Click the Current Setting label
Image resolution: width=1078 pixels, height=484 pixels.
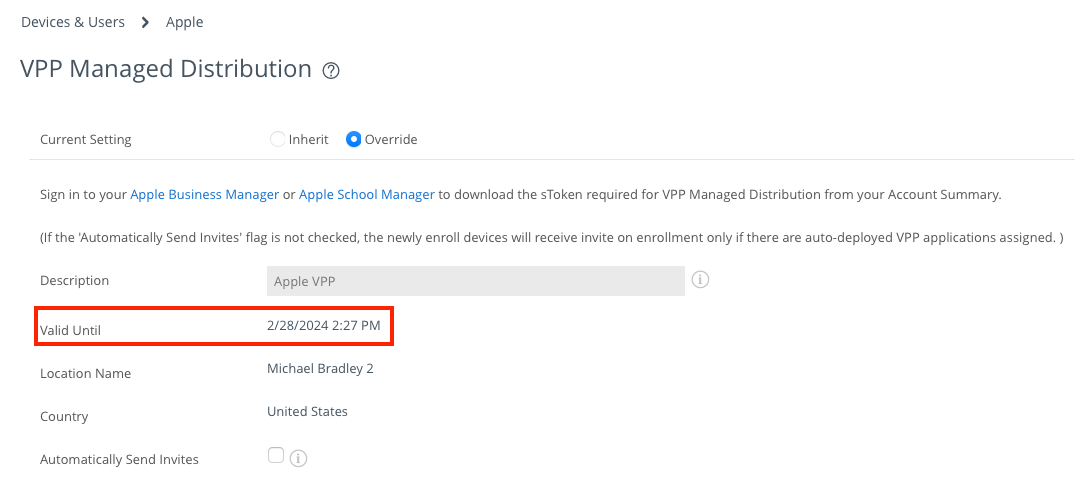85,140
